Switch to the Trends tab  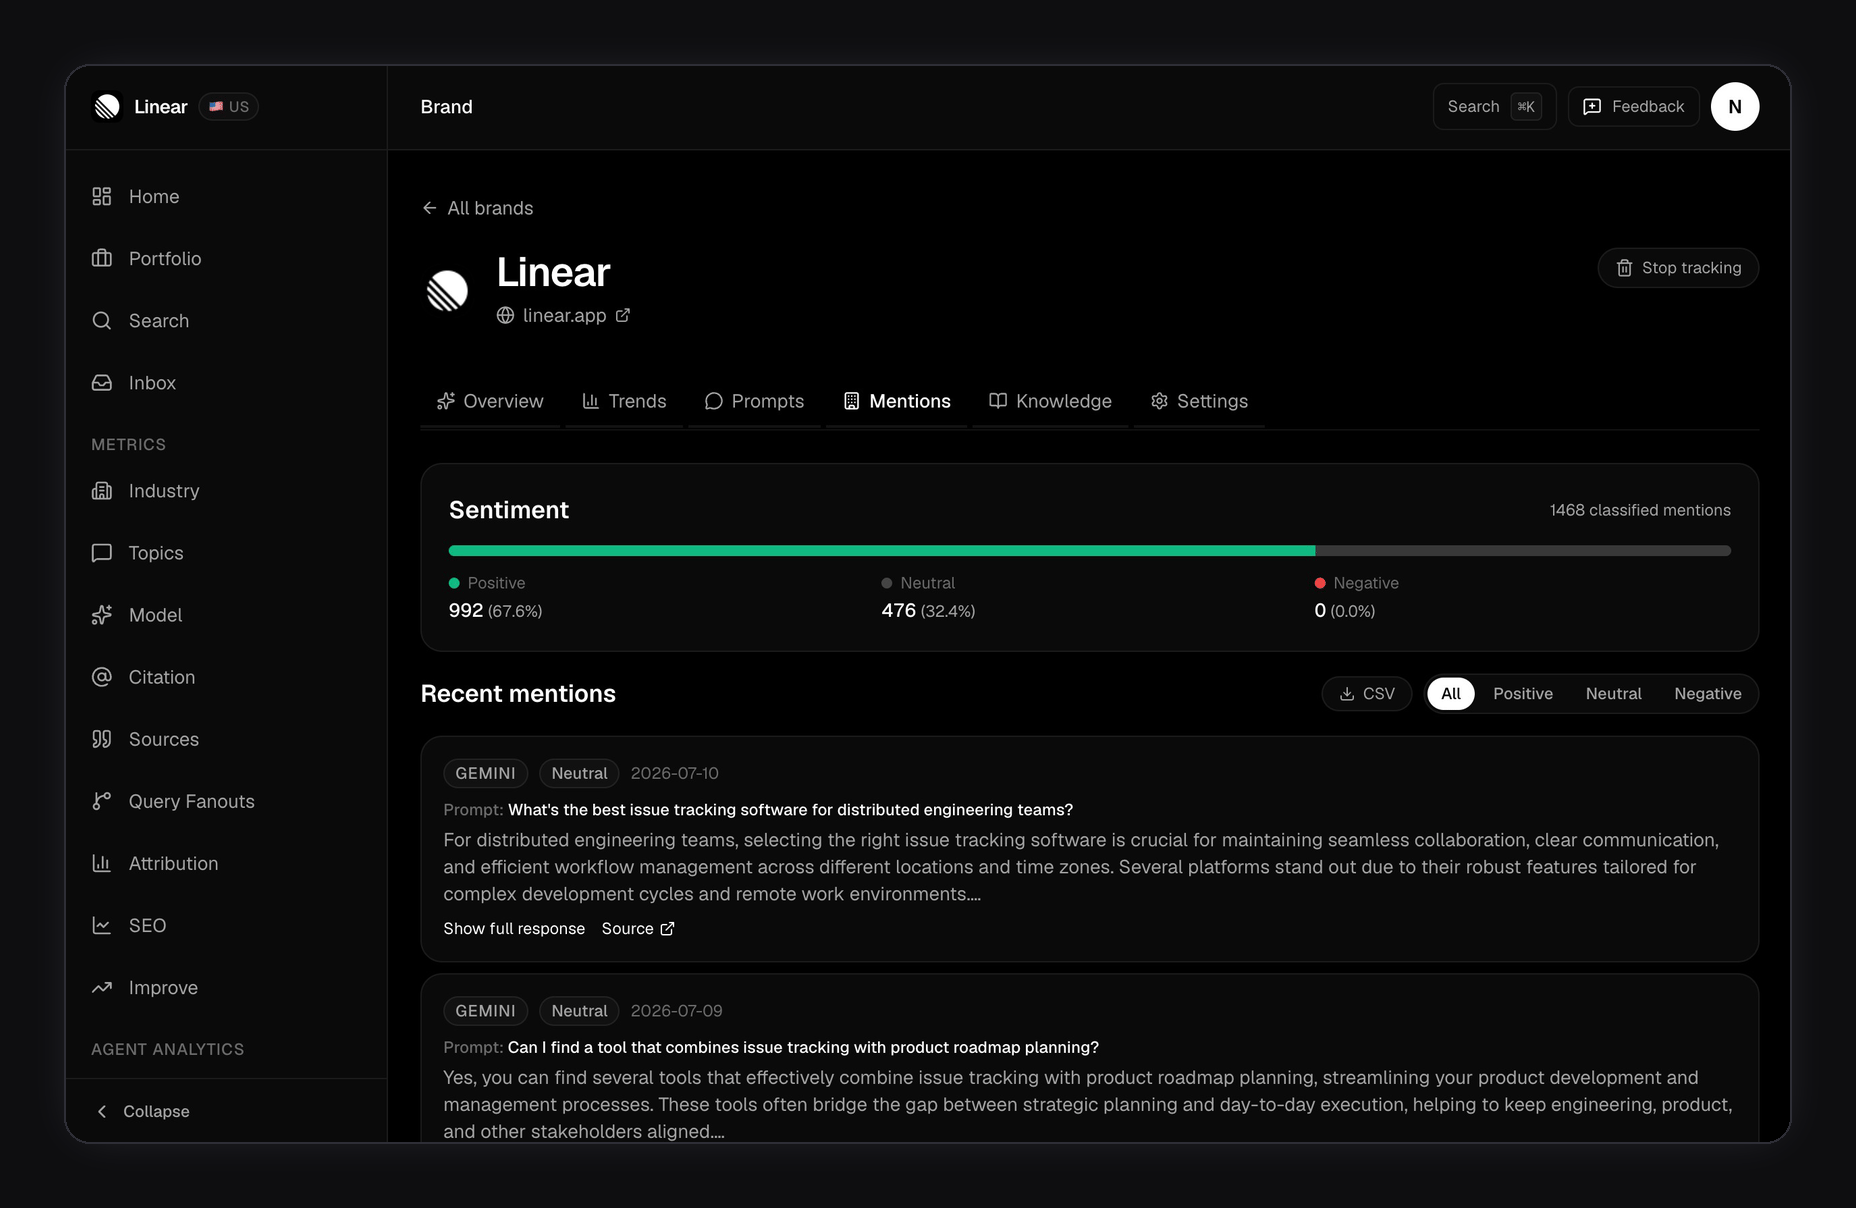pos(624,401)
